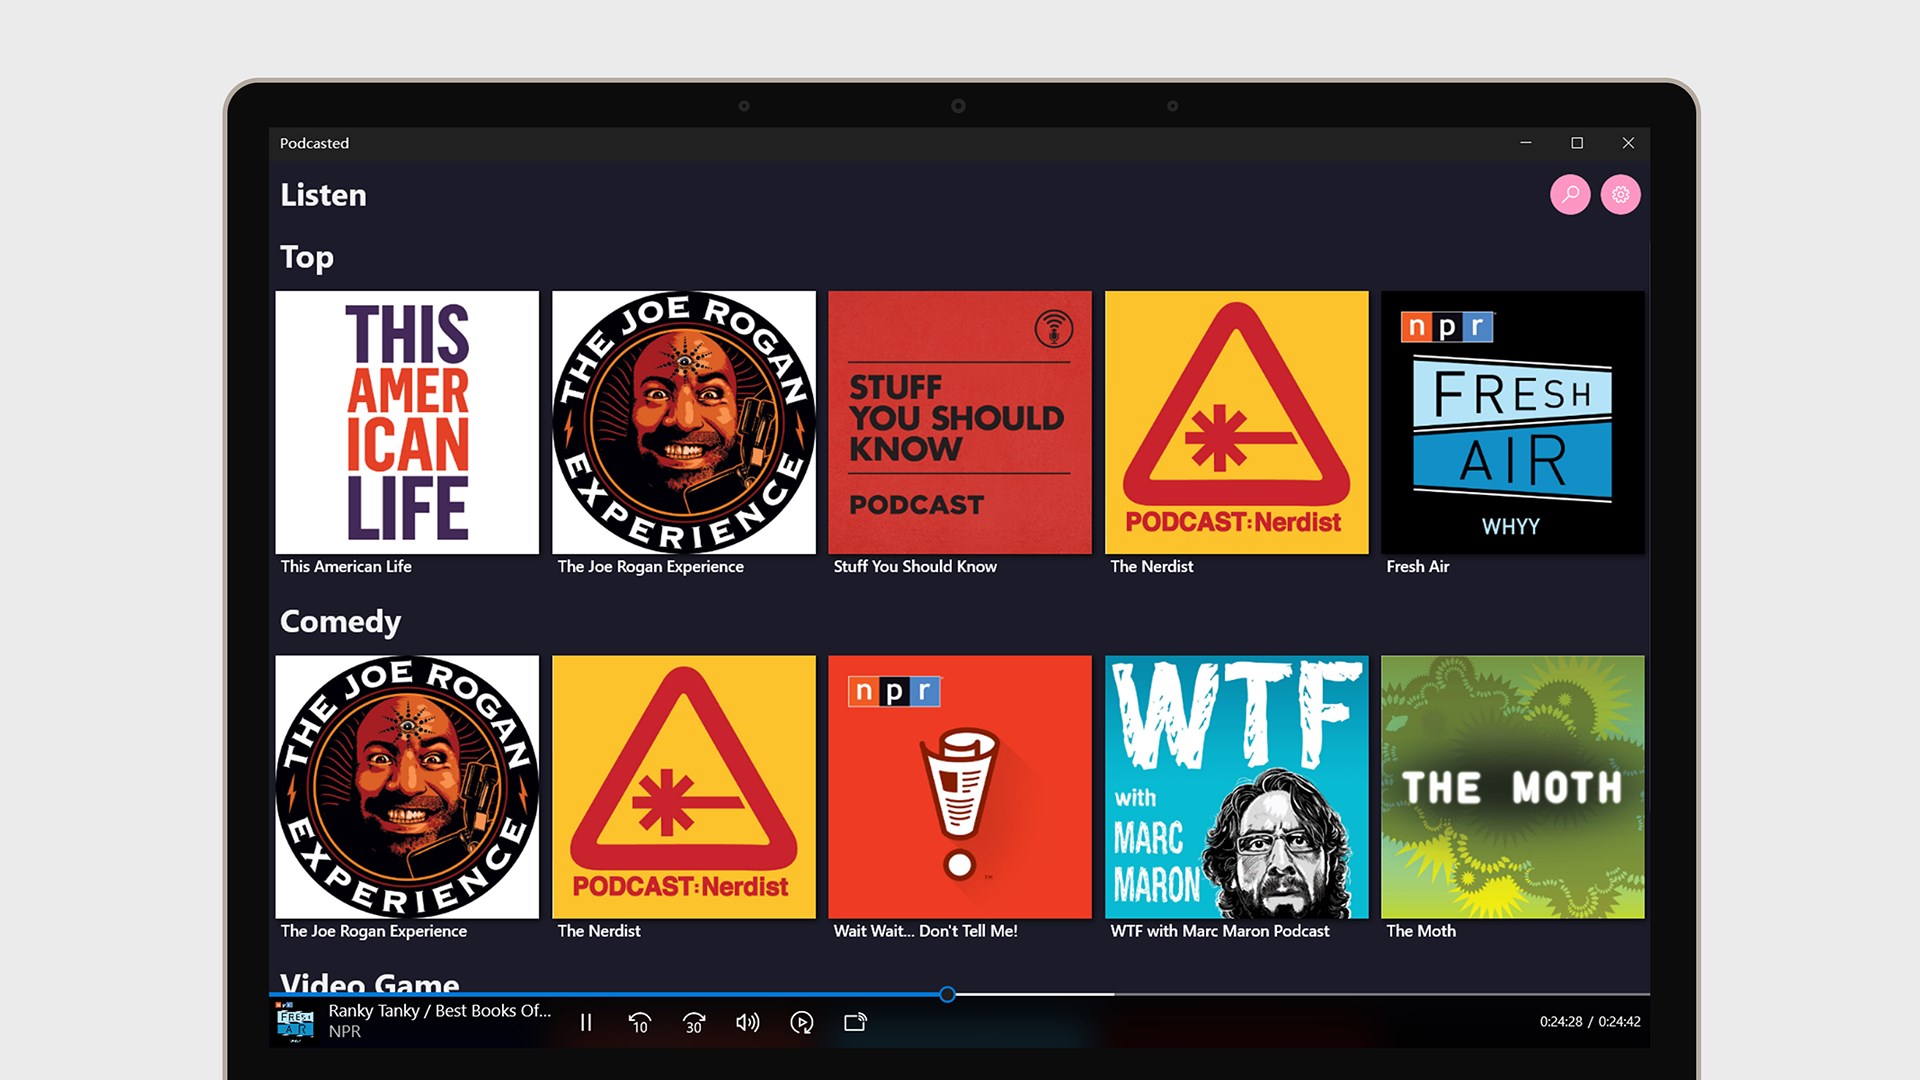
Task: Click the Comedy section heading
Action: [340, 621]
